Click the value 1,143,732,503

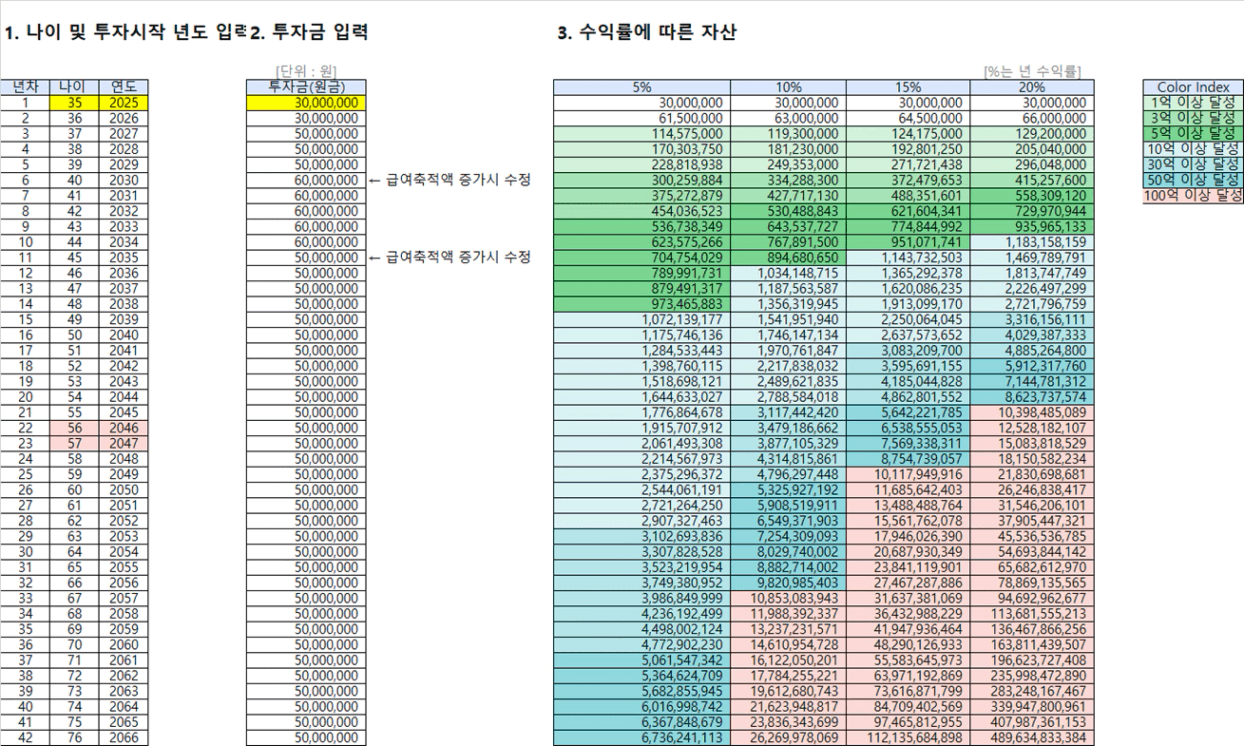[908, 257]
